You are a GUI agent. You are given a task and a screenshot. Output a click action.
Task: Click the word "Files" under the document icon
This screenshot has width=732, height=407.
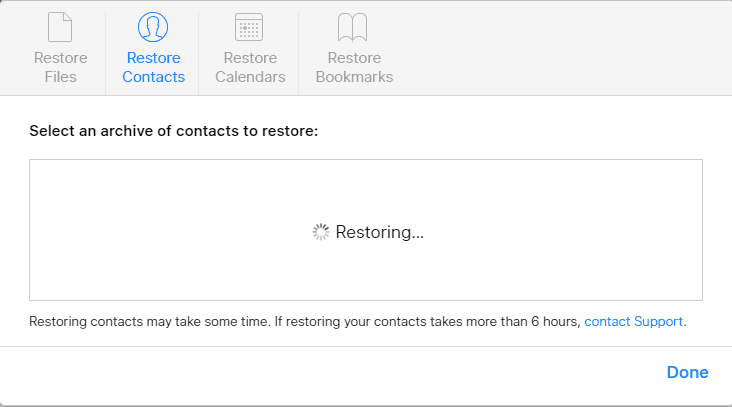coord(61,77)
